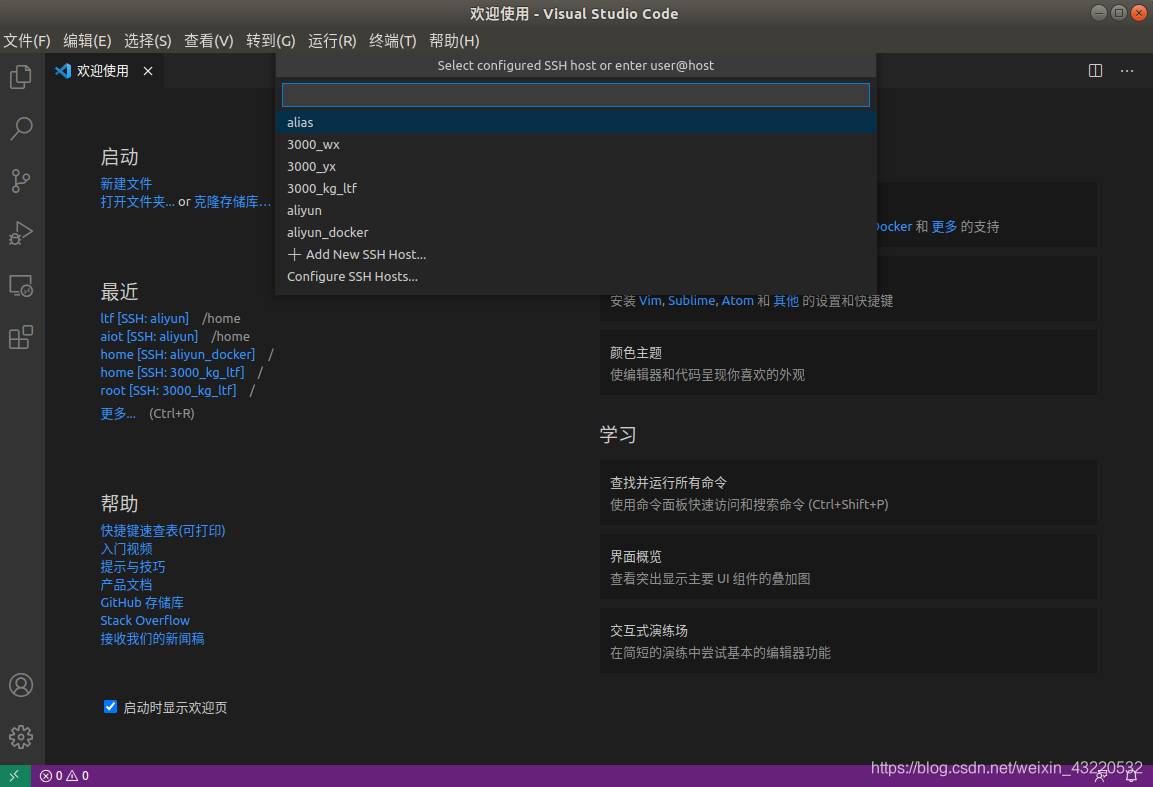
Task: Open the 交互式演练场 card
Action: [849, 641]
